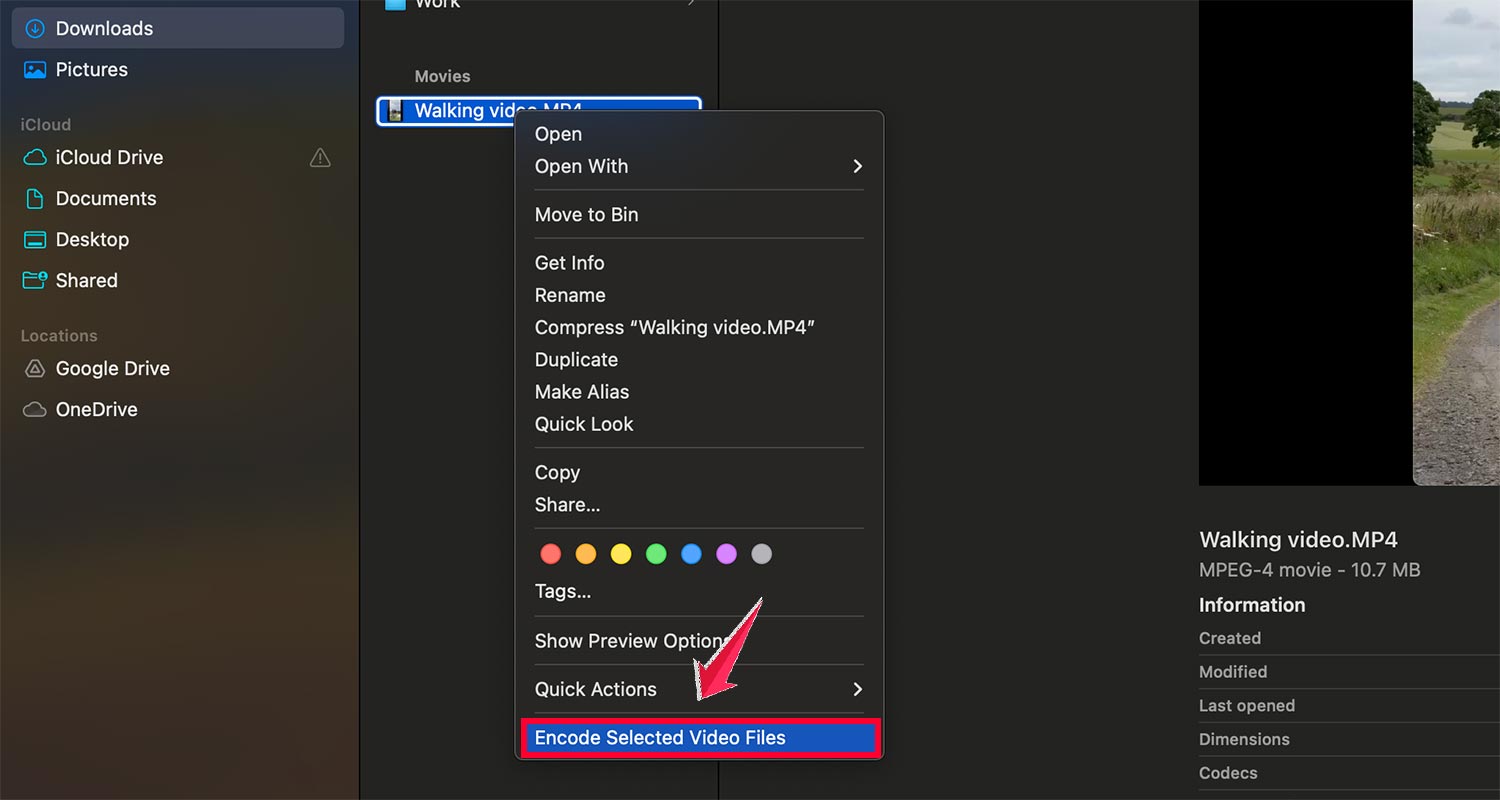Apply the red tag color
The width and height of the screenshot is (1500, 800).
coord(551,553)
